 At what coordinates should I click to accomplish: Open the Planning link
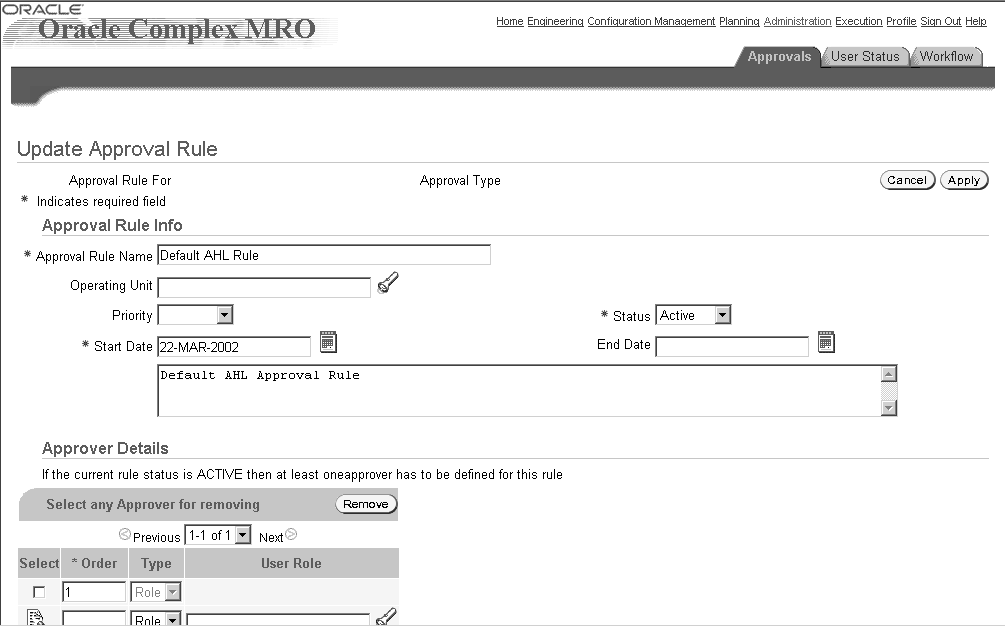pos(739,21)
